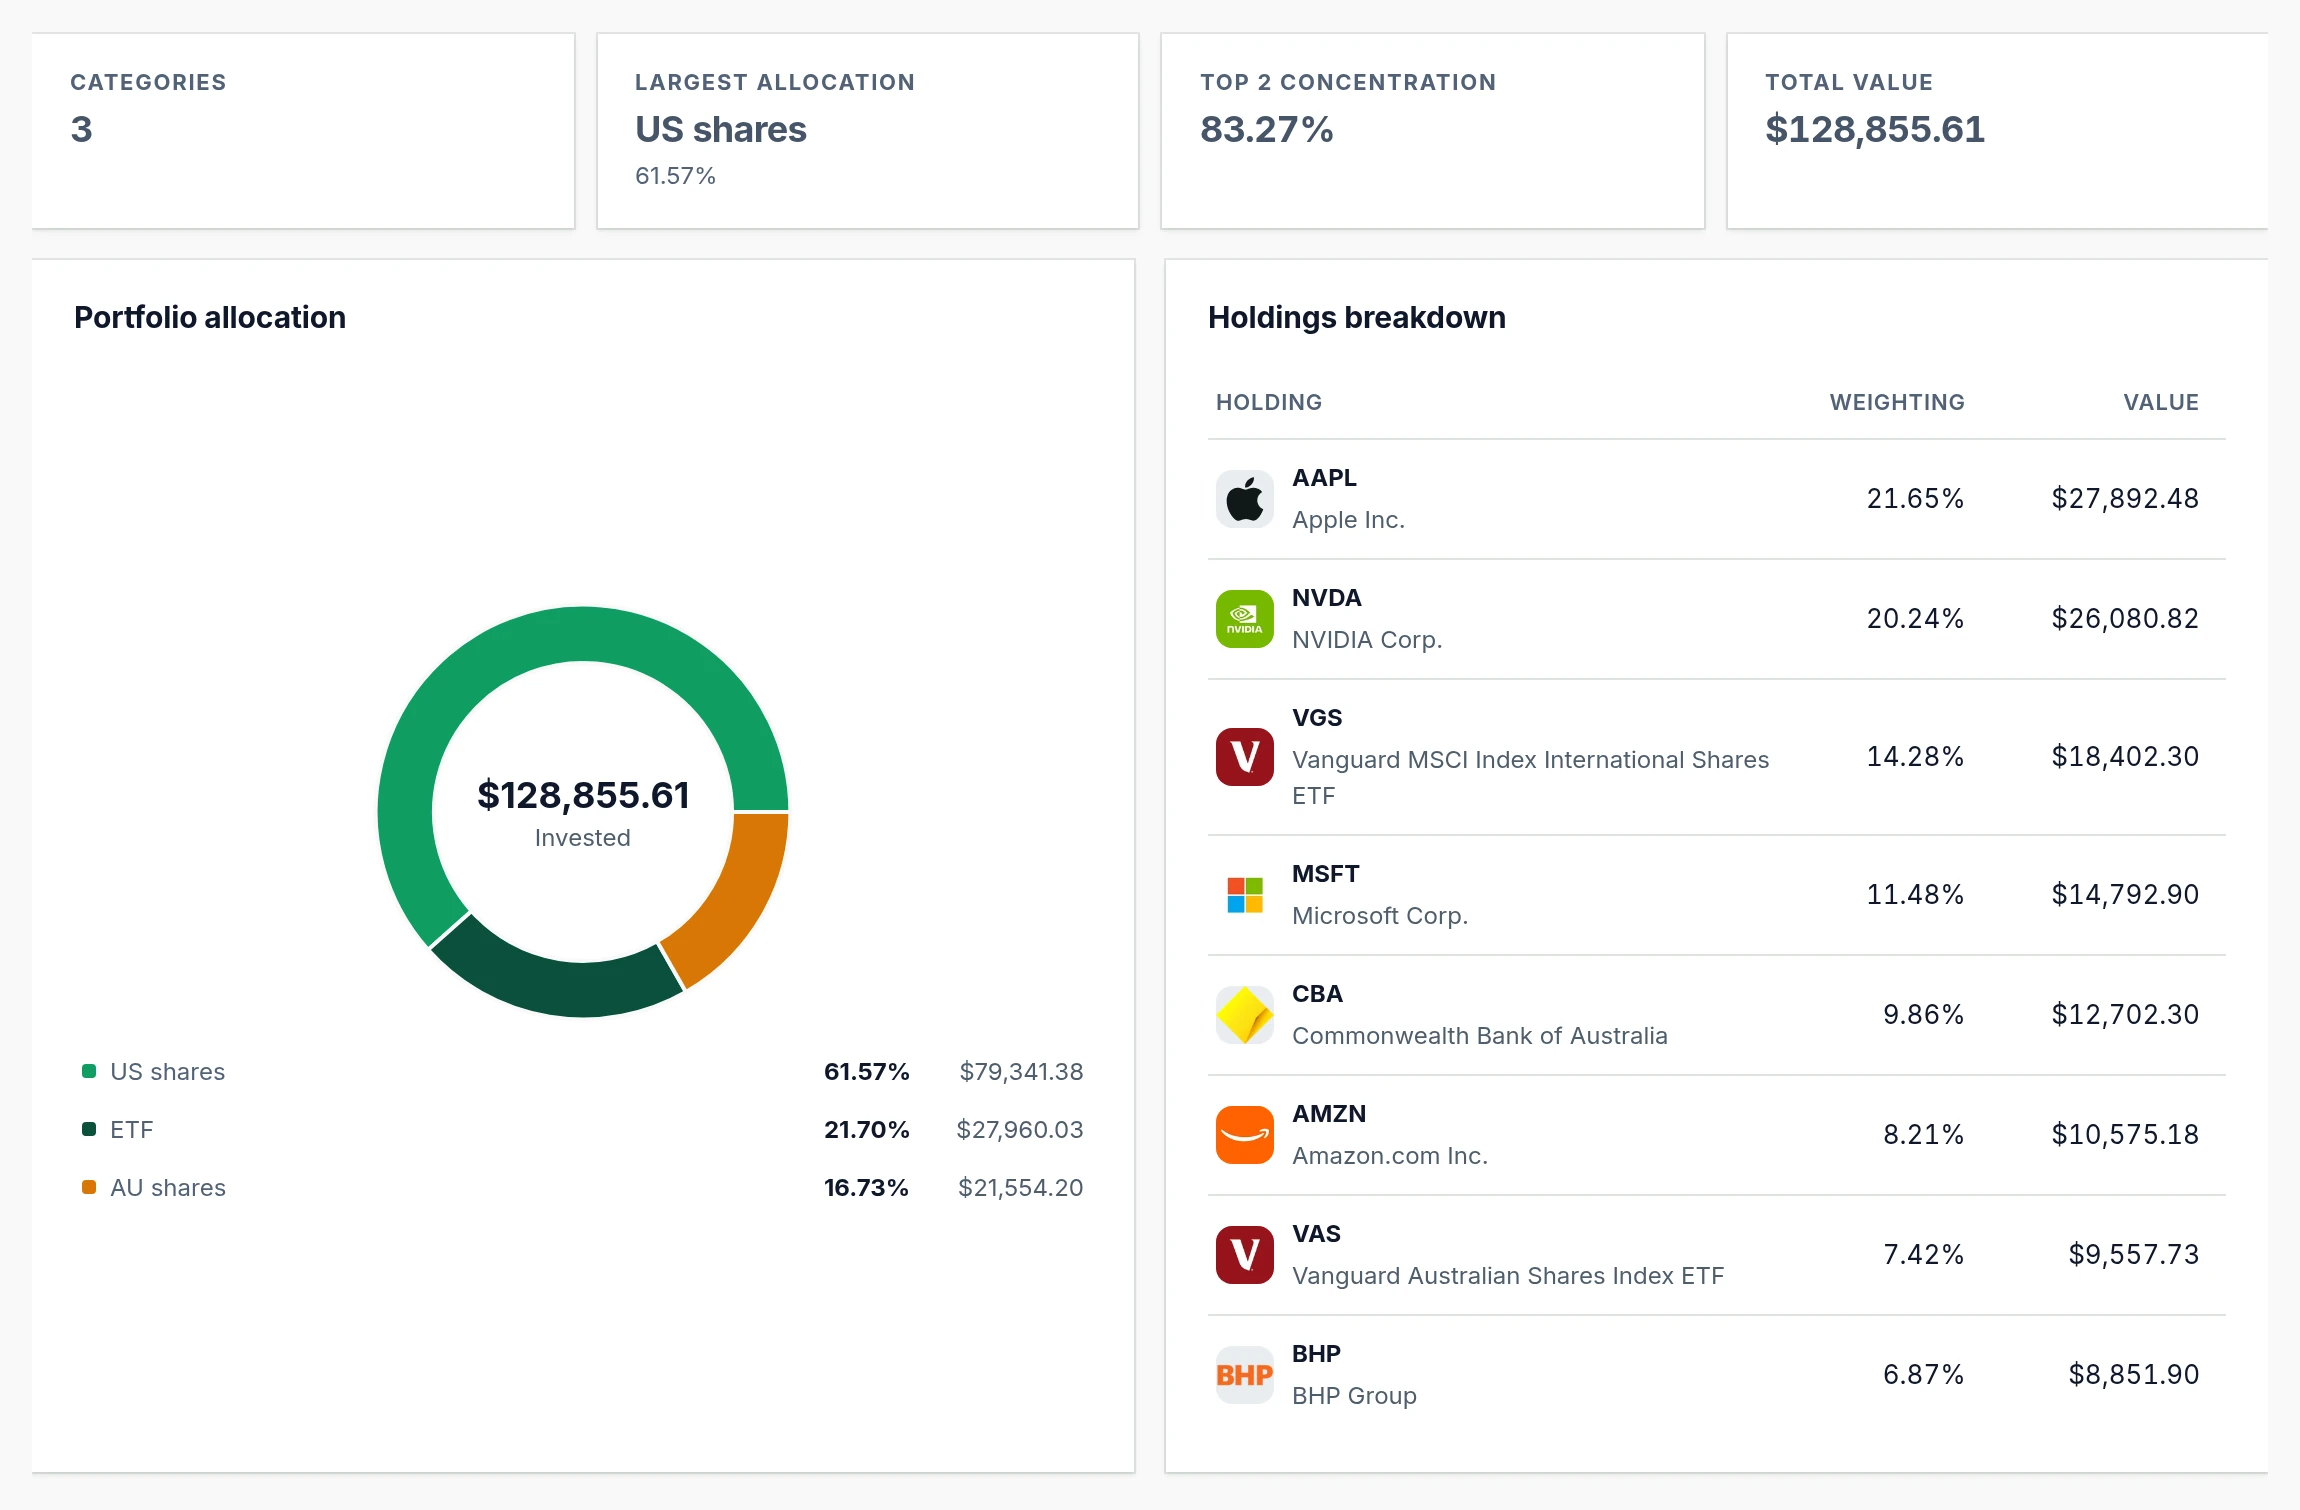Click the Vanguard logo beside VAS
The image size is (2300, 1510).
coord(1244,1255)
